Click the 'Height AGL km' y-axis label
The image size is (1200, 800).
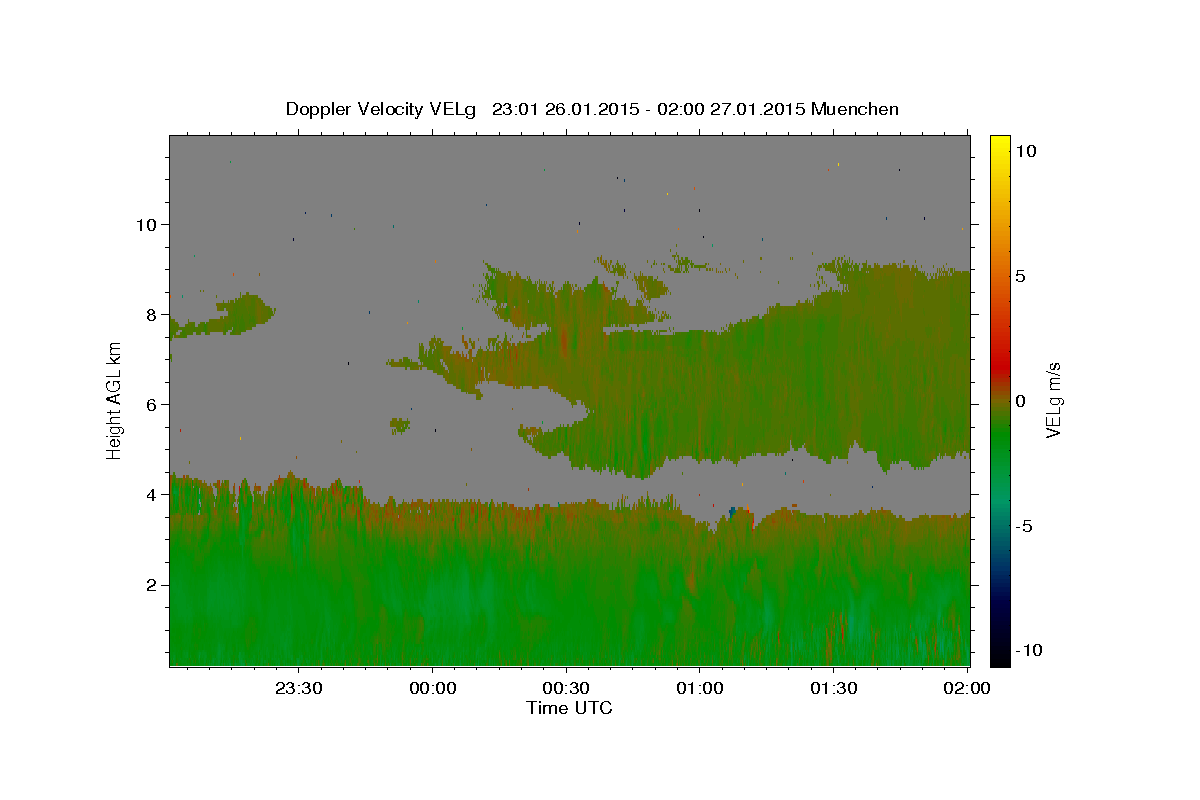coord(114,399)
